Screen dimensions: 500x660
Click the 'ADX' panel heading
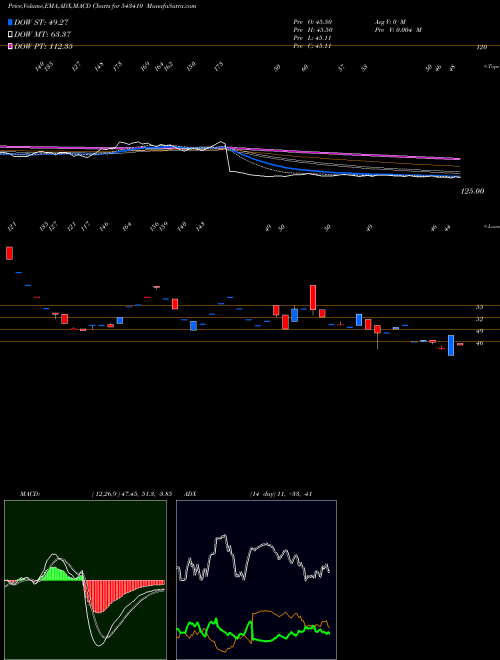[x=190, y=493]
